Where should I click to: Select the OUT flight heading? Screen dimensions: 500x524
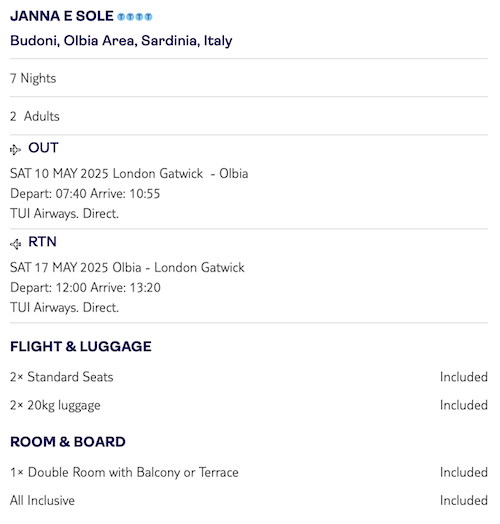pos(43,148)
